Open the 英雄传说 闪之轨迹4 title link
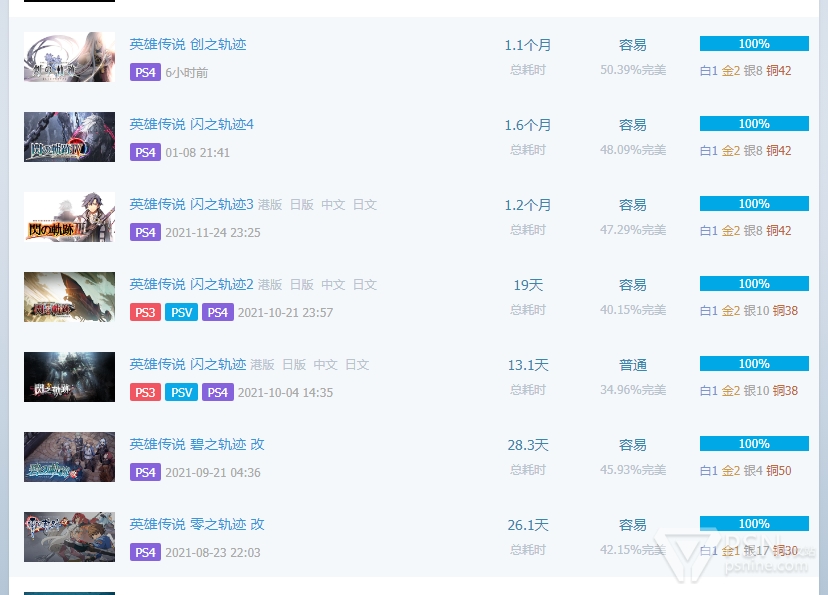The width and height of the screenshot is (828, 595). click(x=192, y=125)
